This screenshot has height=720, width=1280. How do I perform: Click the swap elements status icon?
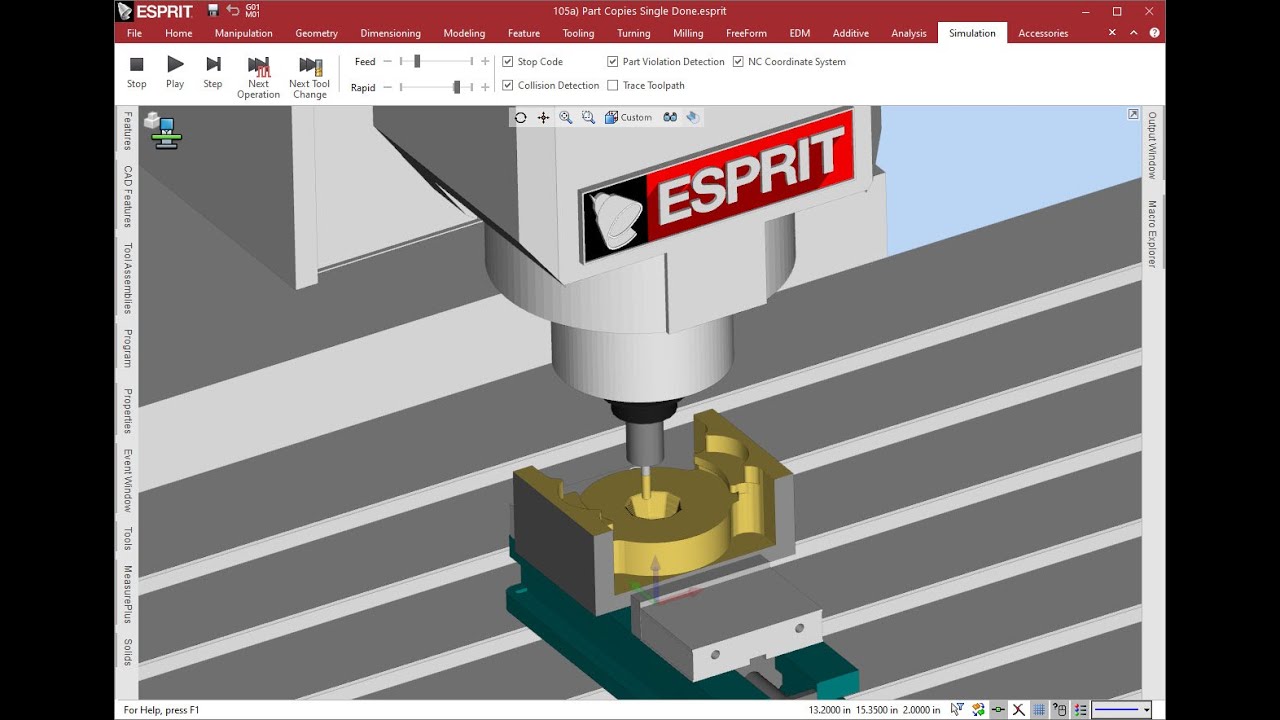[978, 710]
